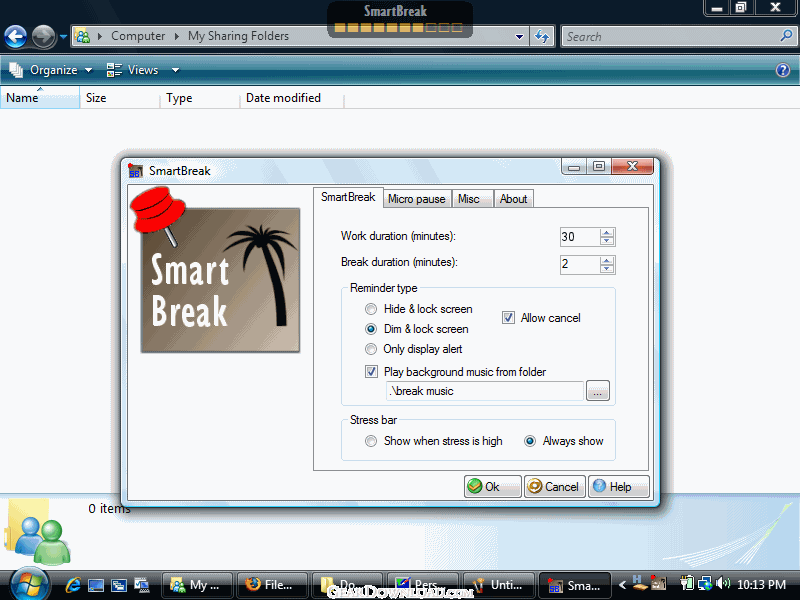Image resolution: width=800 pixels, height=600 pixels.
Task: Decrease Work duration with down arrow
Action: [607, 241]
